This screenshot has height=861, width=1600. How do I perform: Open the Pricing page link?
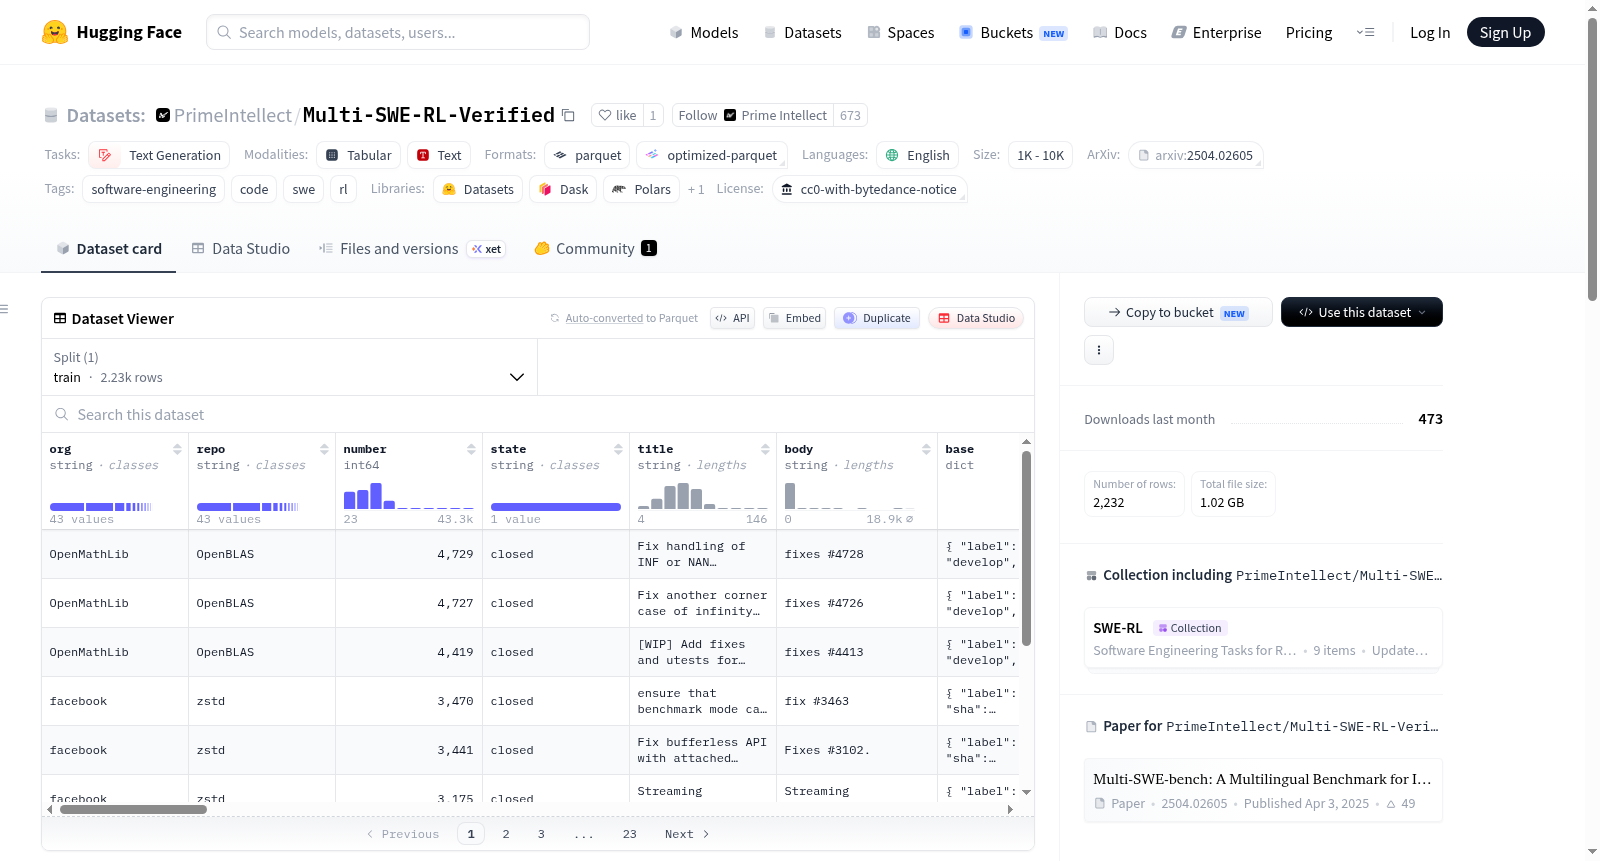pos(1309,32)
